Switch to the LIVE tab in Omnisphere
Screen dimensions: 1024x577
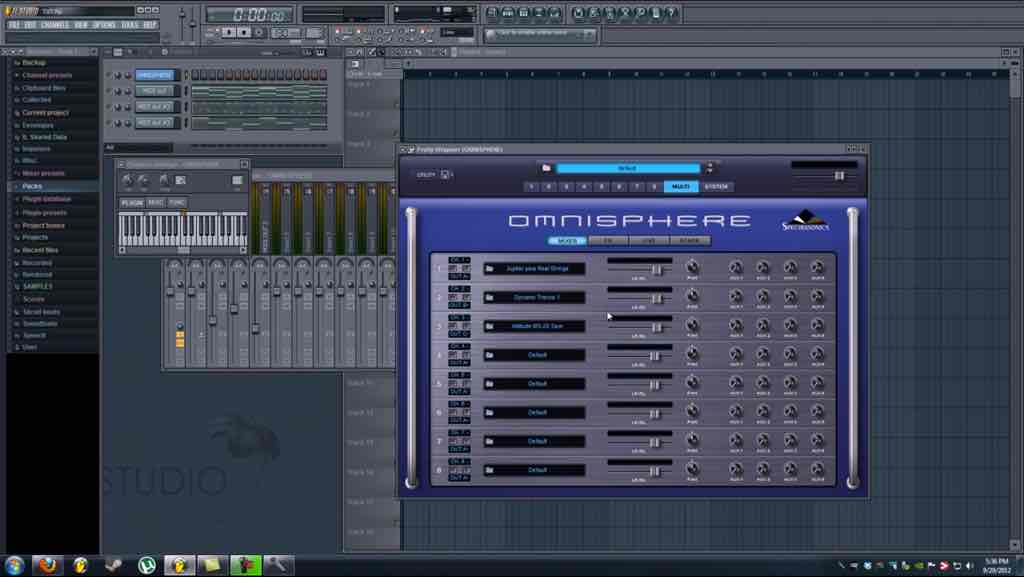click(x=648, y=241)
